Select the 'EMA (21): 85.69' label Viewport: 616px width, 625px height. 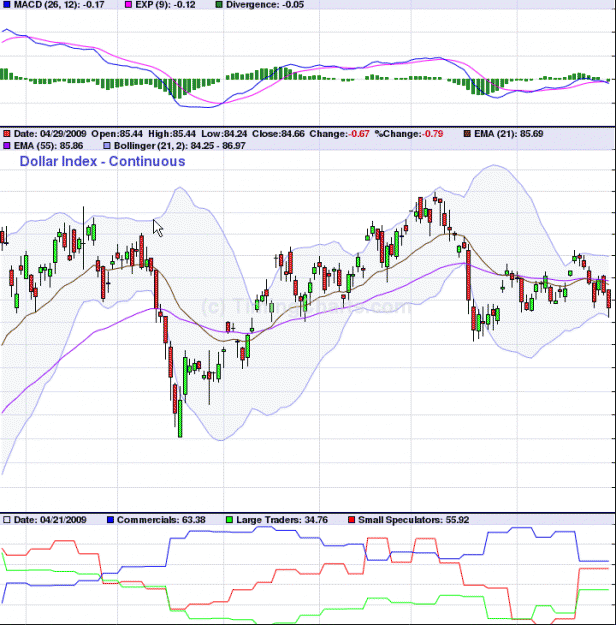[x=508, y=134]
